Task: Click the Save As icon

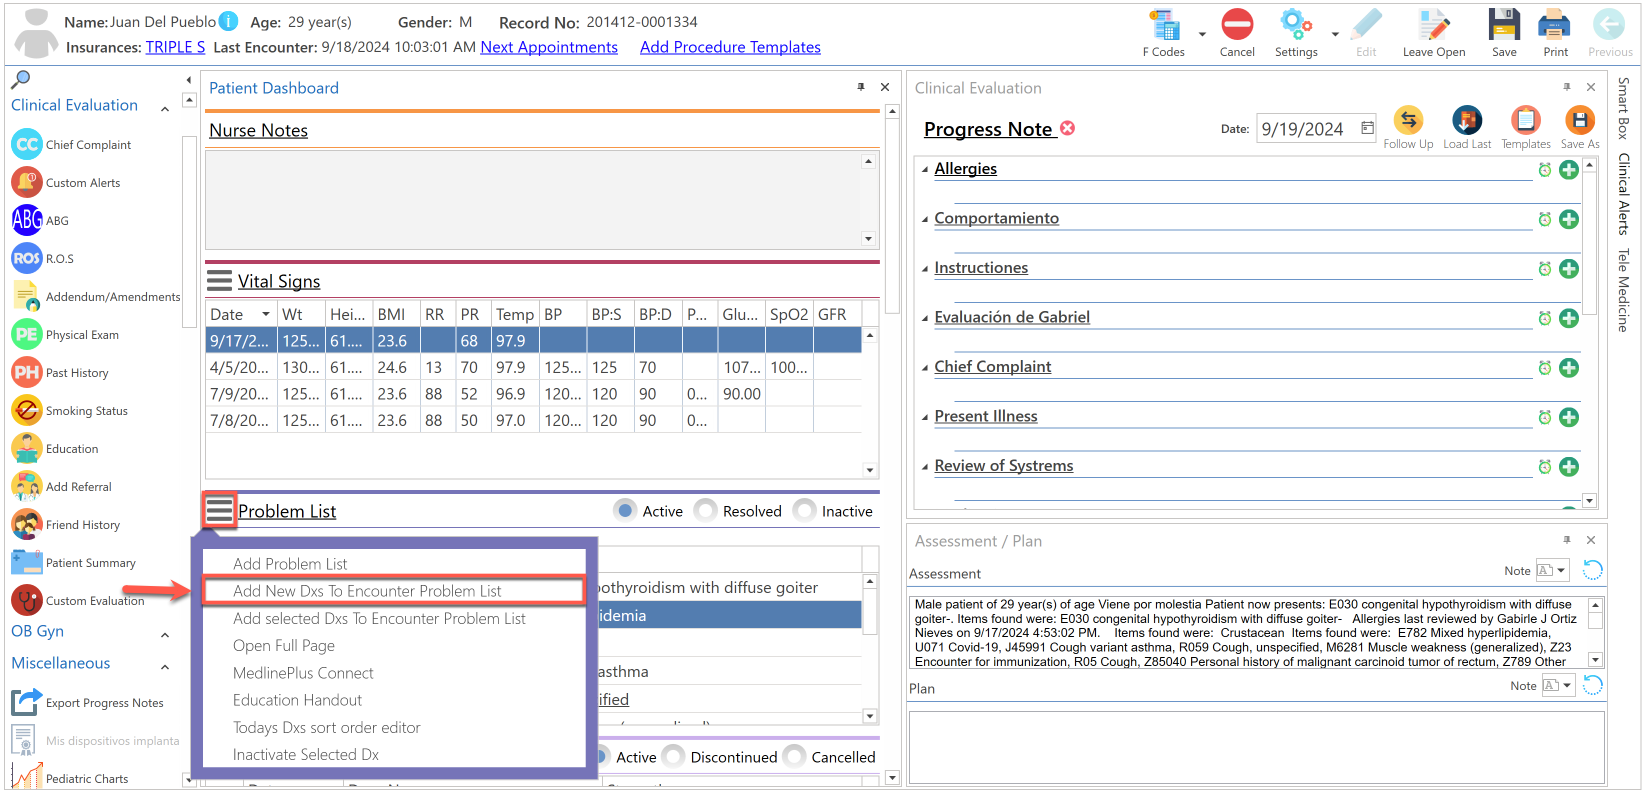Action: click(x=1580, y=121)
